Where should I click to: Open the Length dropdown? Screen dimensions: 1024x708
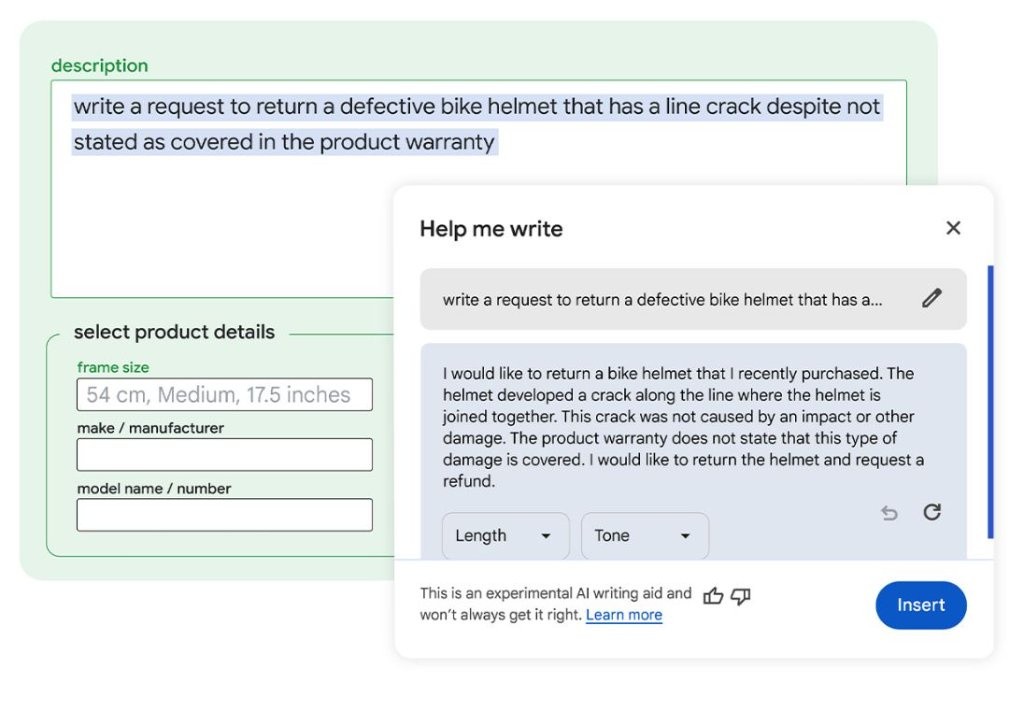[x=505, y=536]
